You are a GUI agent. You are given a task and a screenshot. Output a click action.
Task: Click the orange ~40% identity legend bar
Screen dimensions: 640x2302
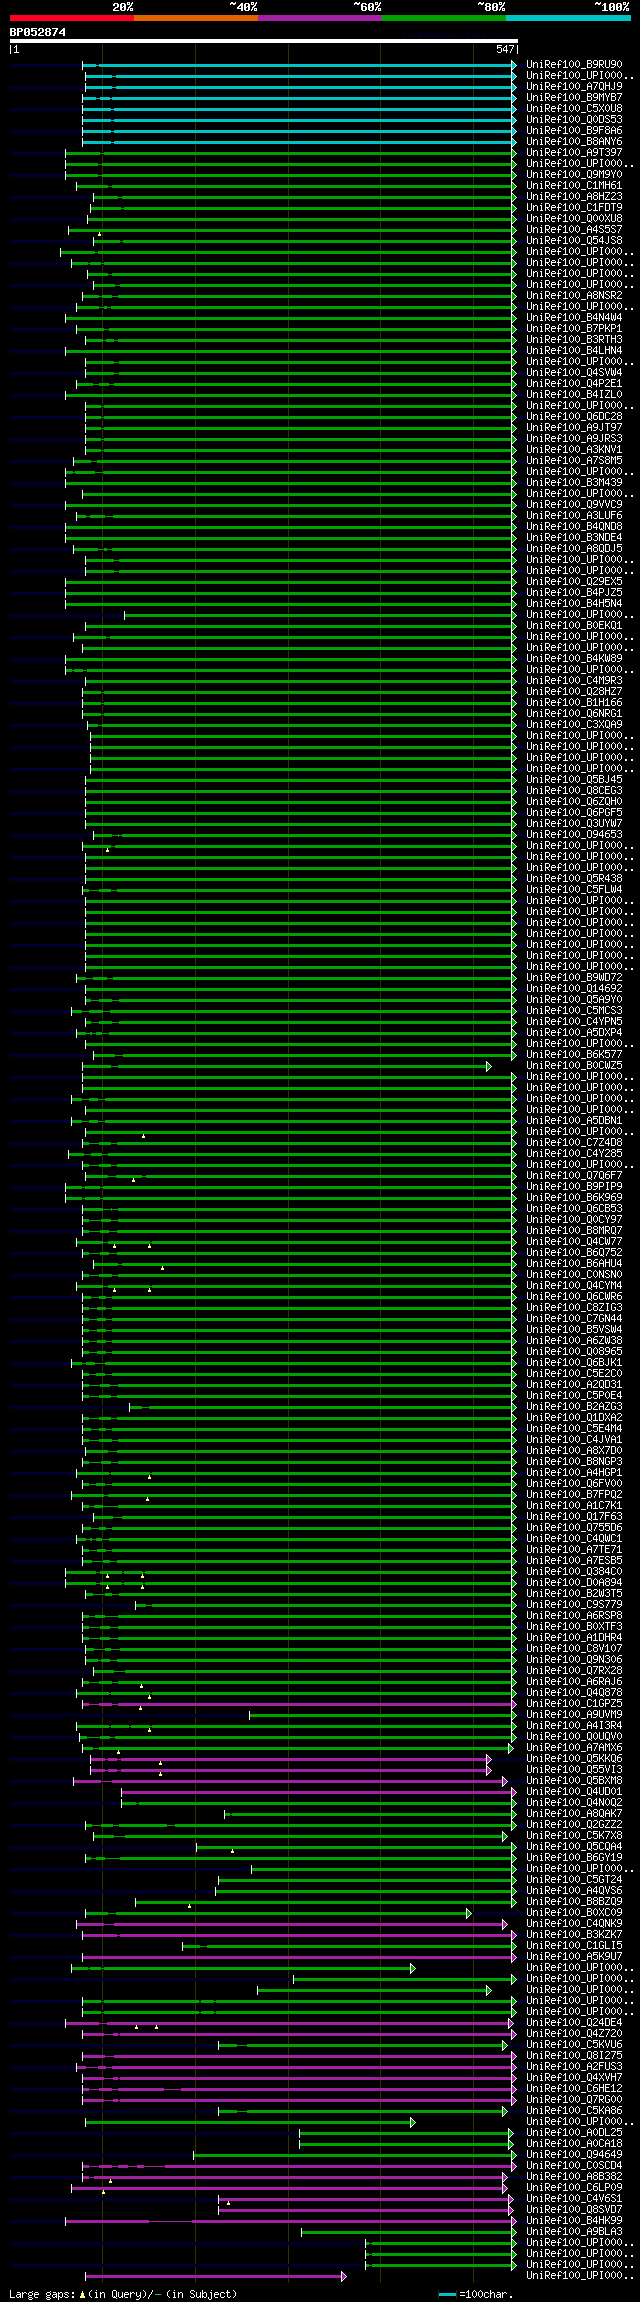coord(195,18)
